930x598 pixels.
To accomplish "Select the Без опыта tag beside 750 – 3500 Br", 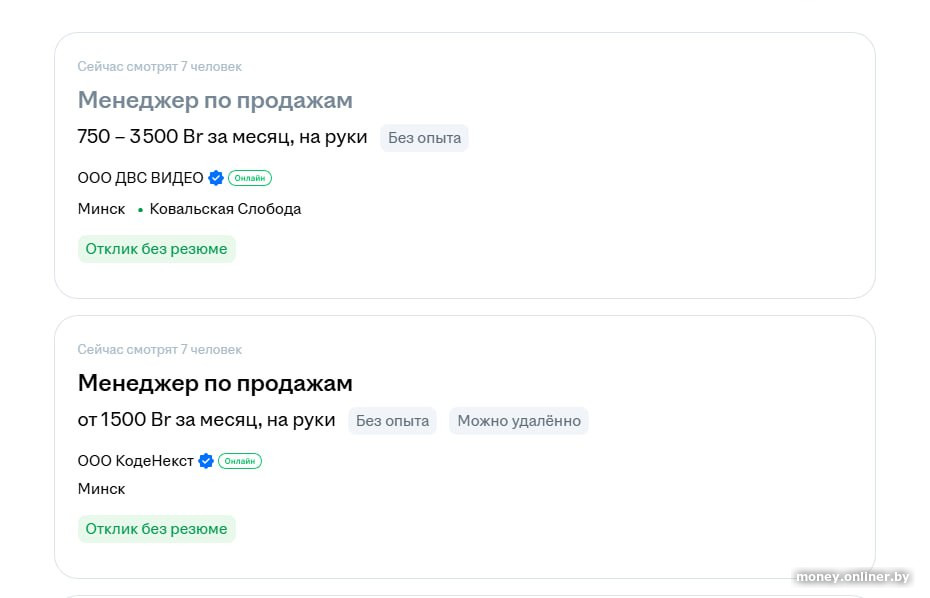I will tap(424, 138).
